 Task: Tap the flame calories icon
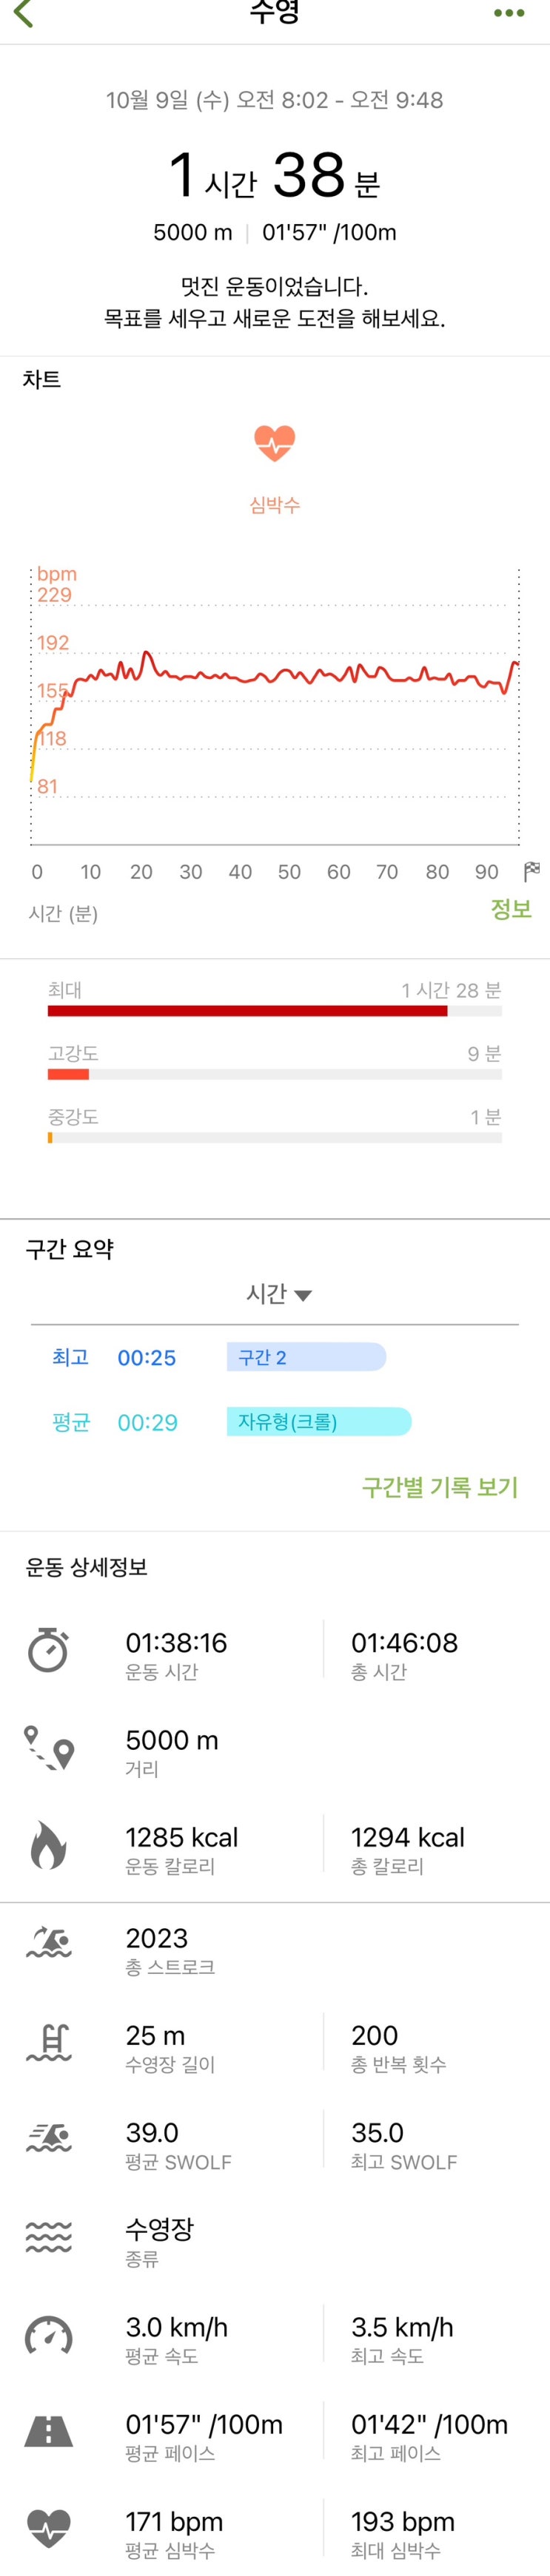coord(48,1845)
